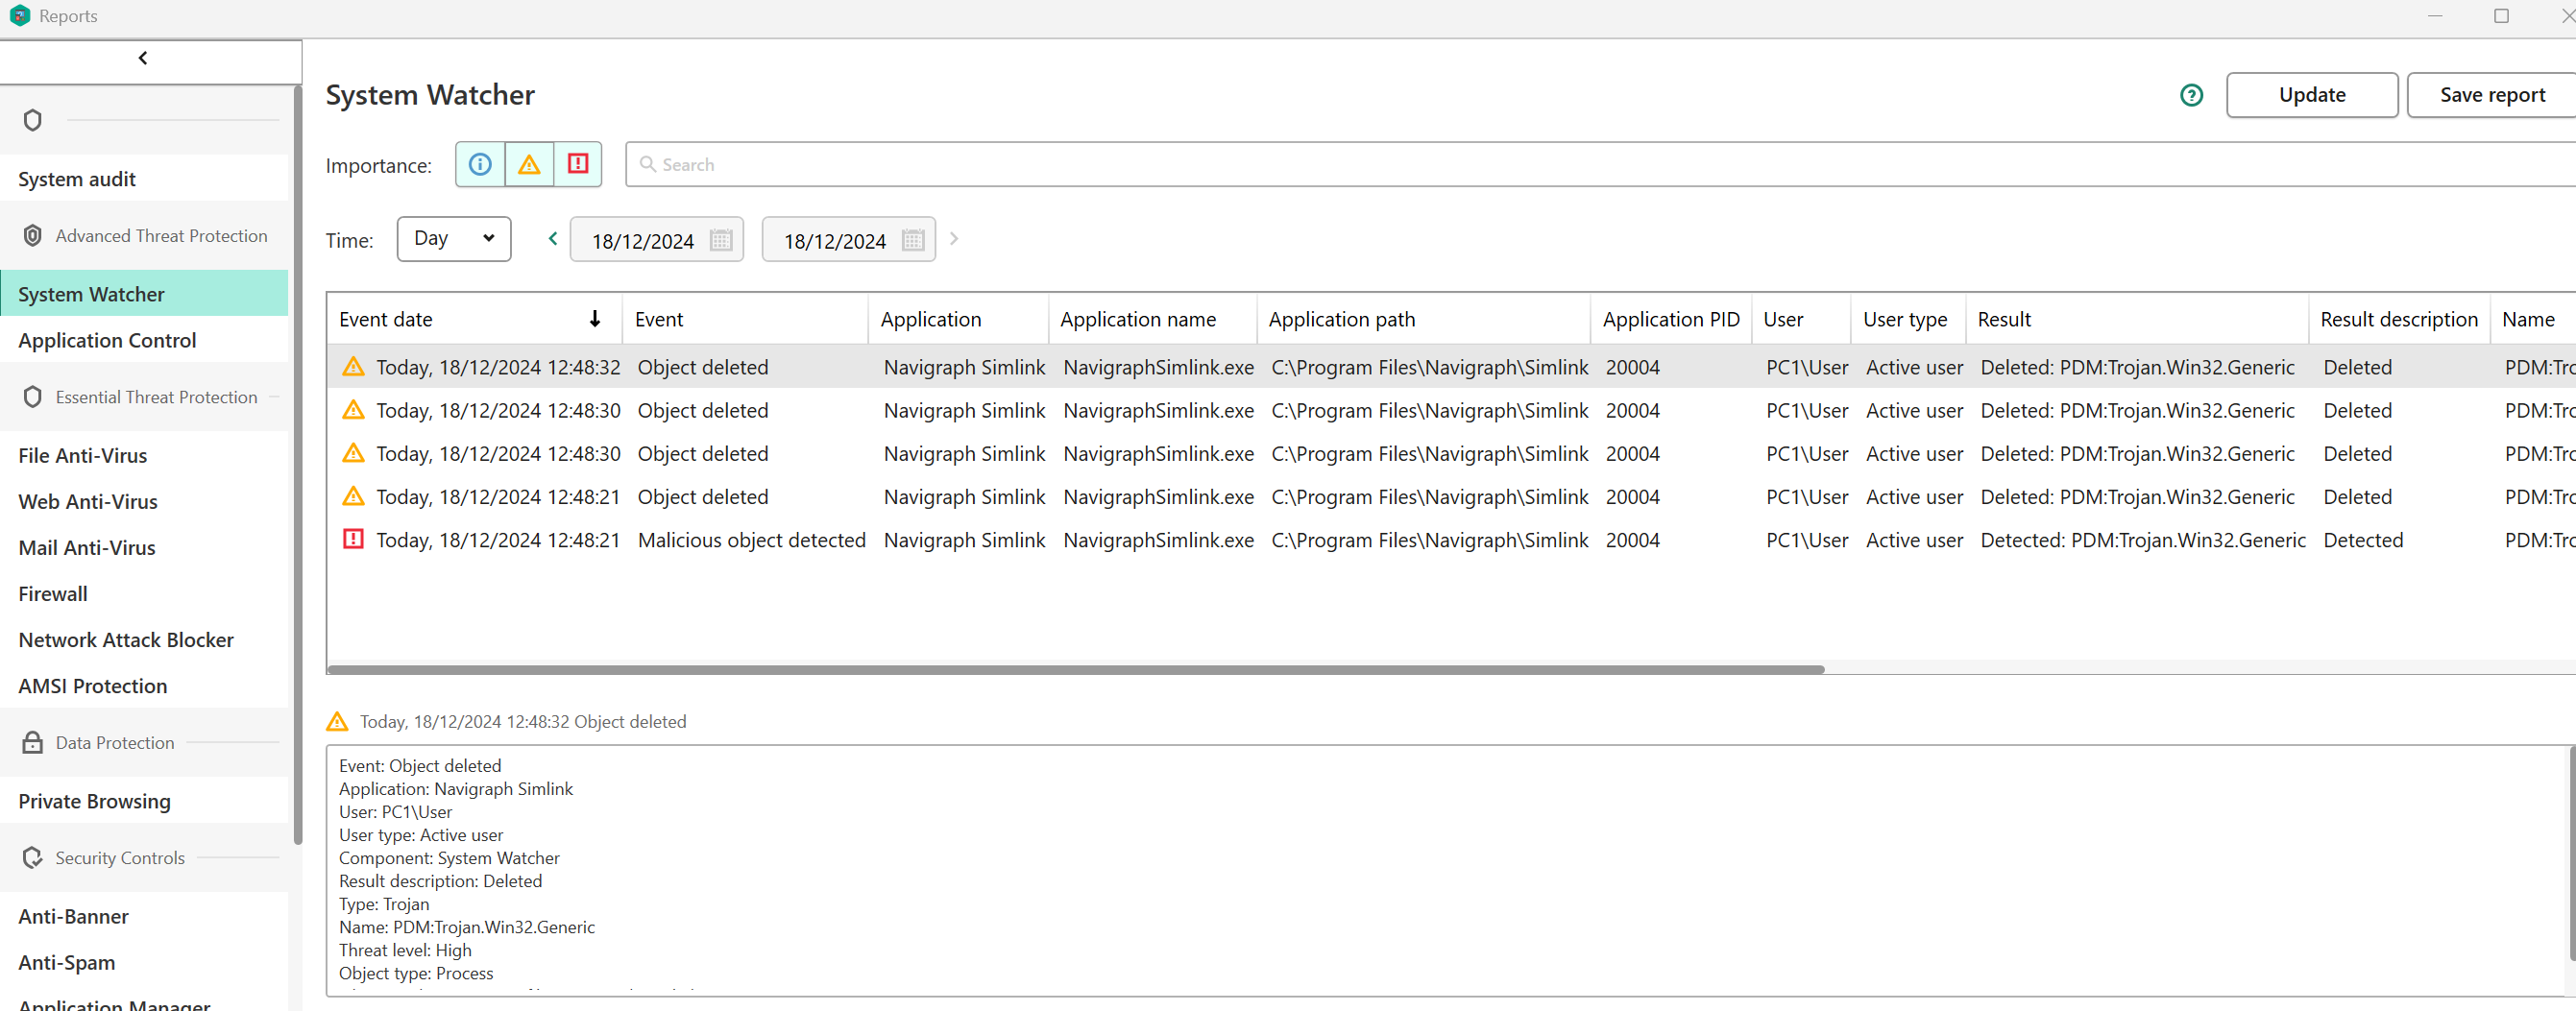
Task: Click the shield icon above System audit
Action: (32, 120)
